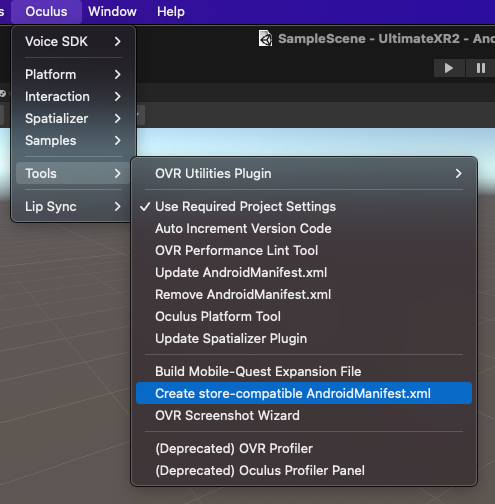Select Update AndroidManifest.xml
The width and height of the screenshot is (495, 504).
point(304,273)
